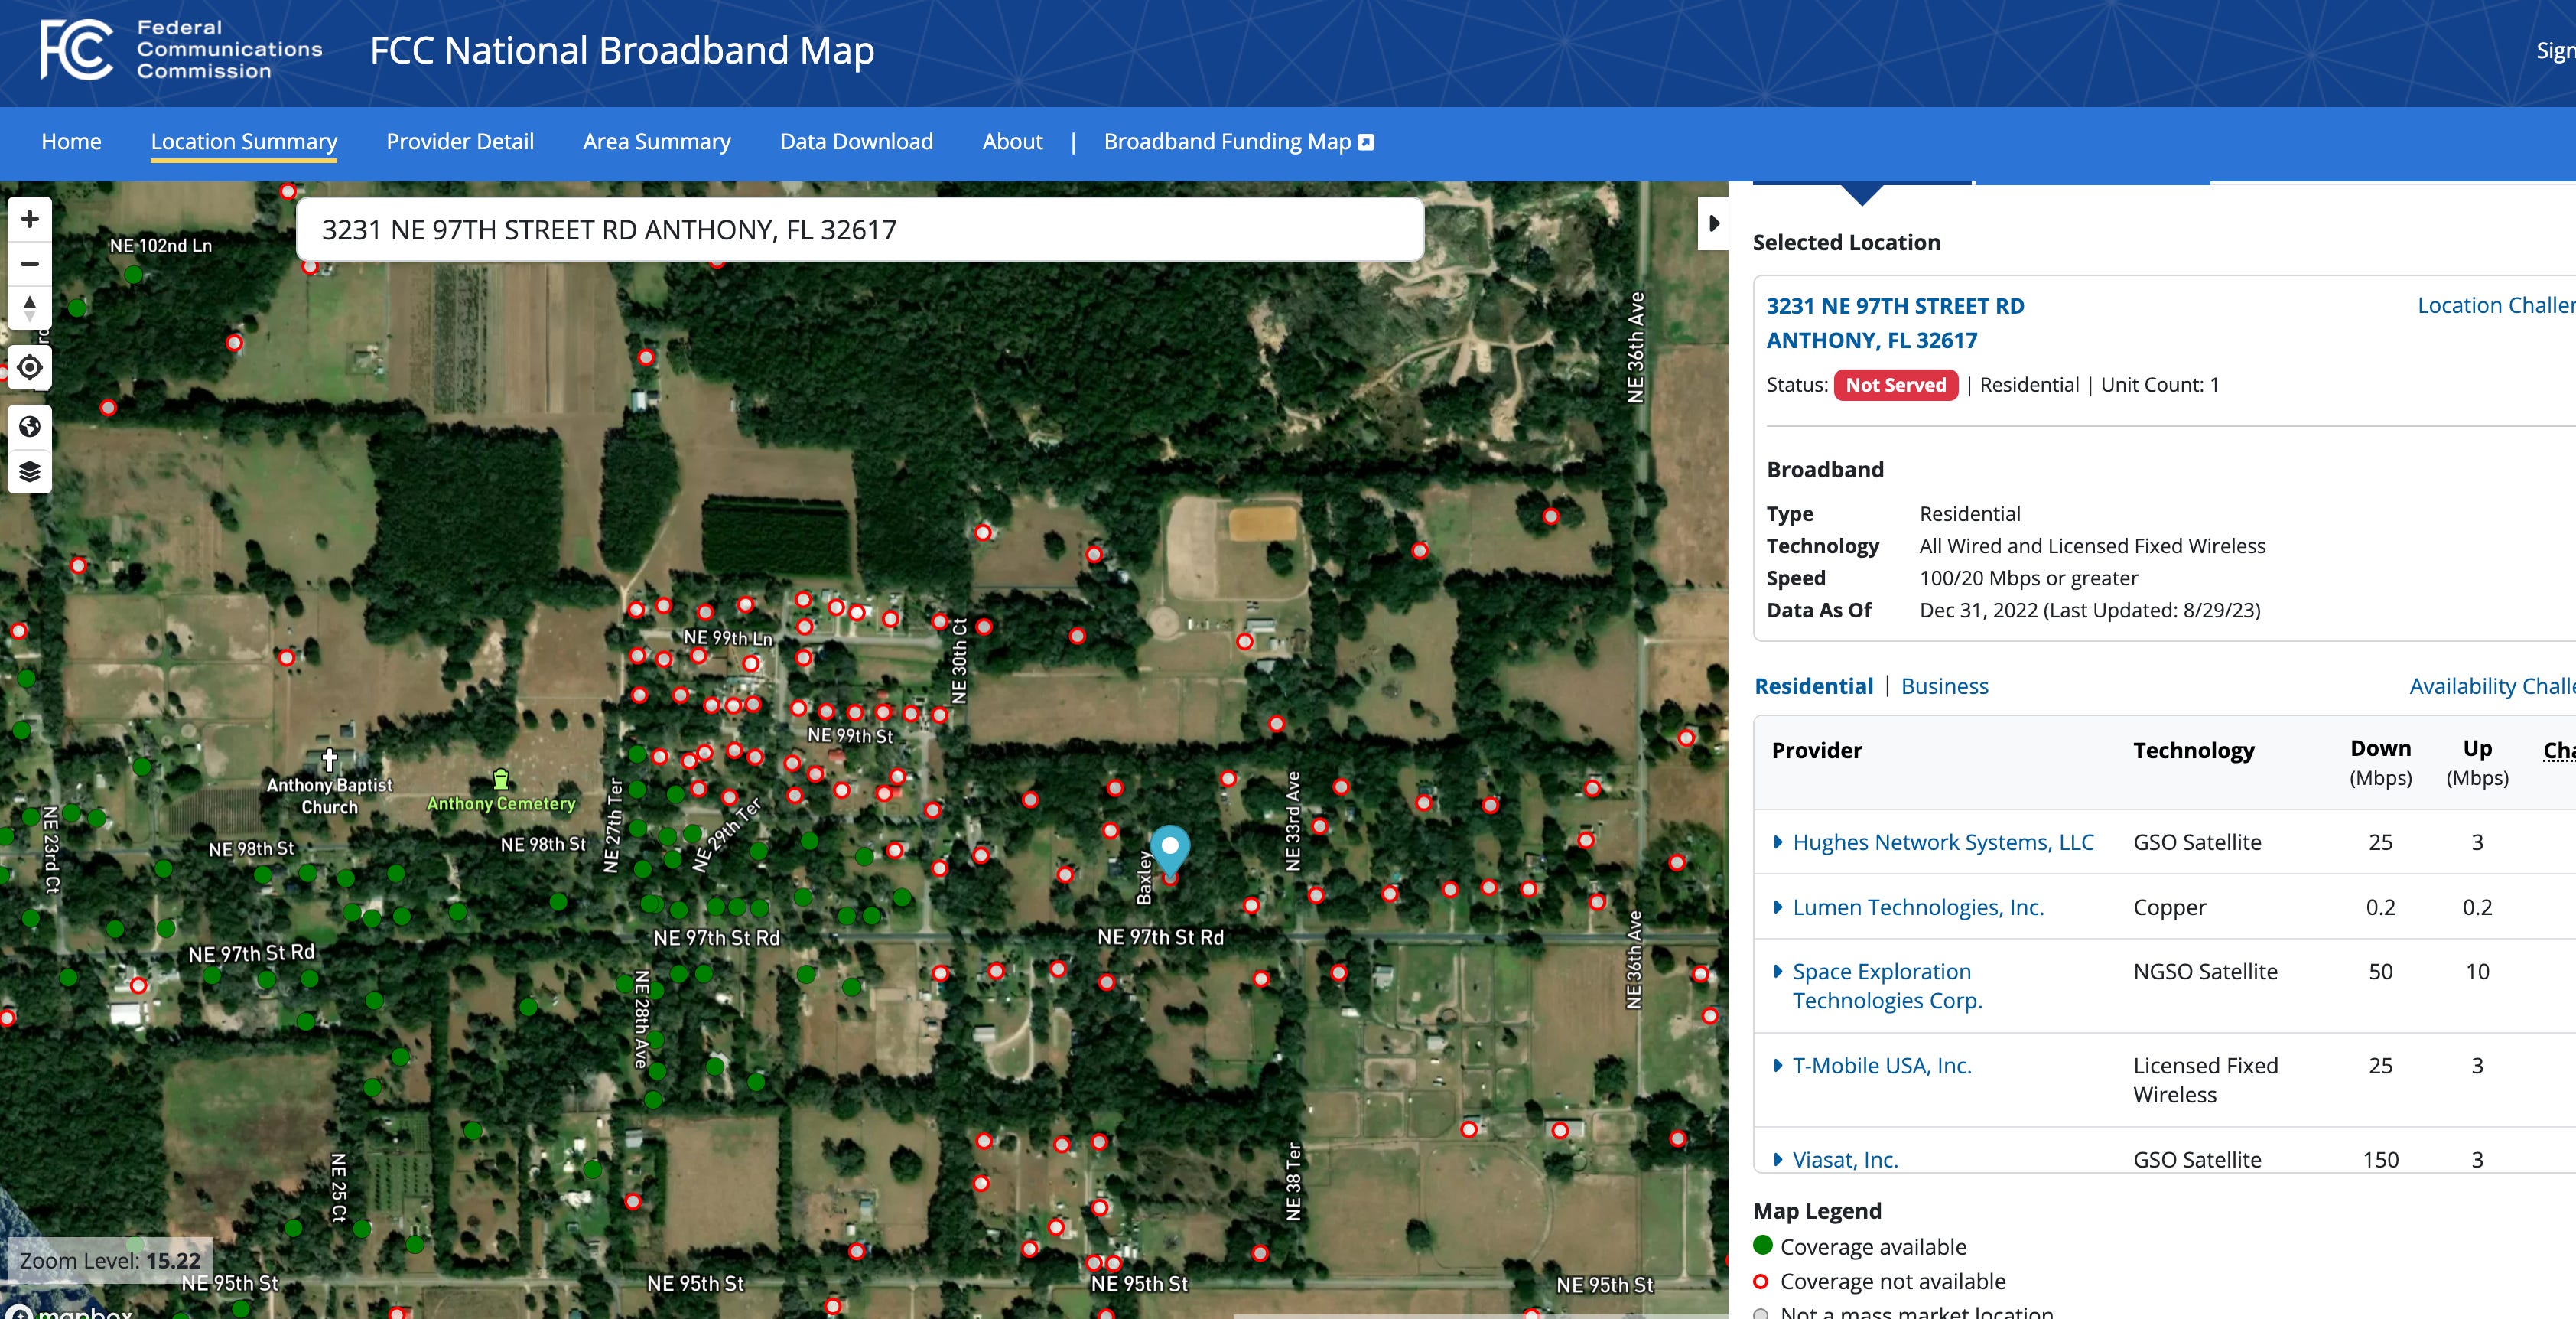Viewport: 2576px width, 1319px height.
Task: Click the blue selected location map pin
Action: pos(1170,852)
